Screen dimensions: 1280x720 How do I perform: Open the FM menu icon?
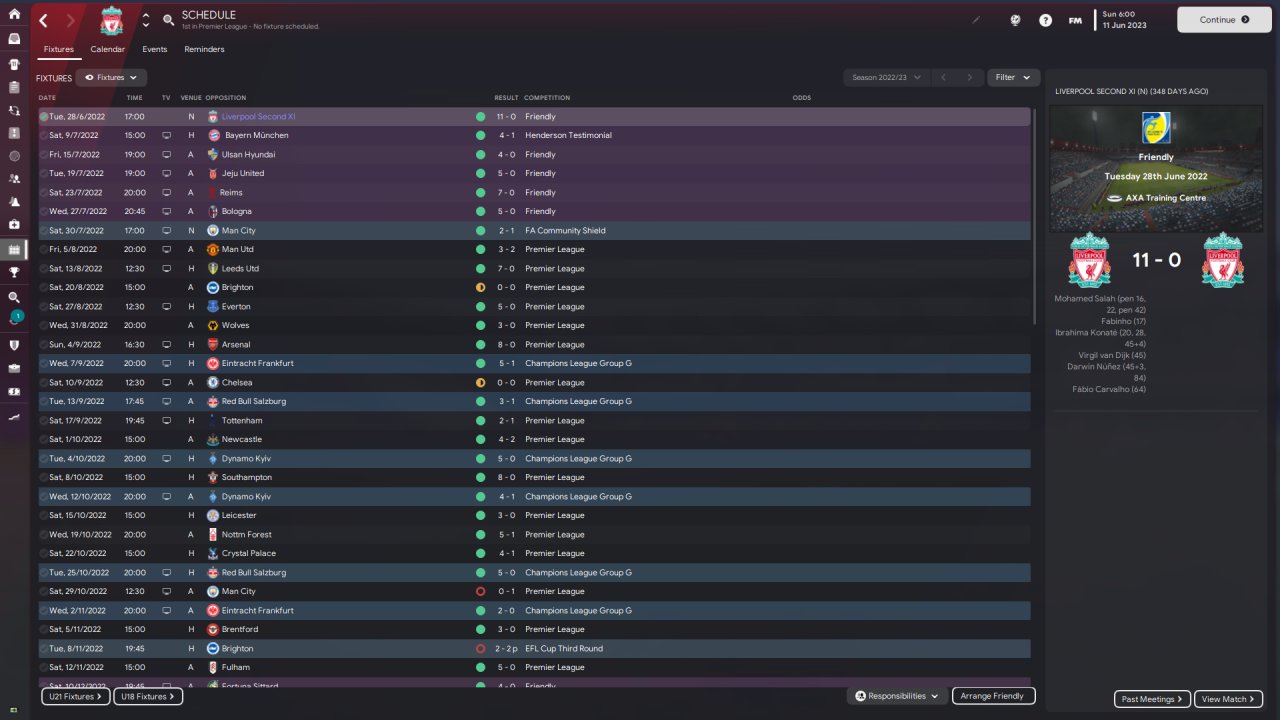[1075, 20]
